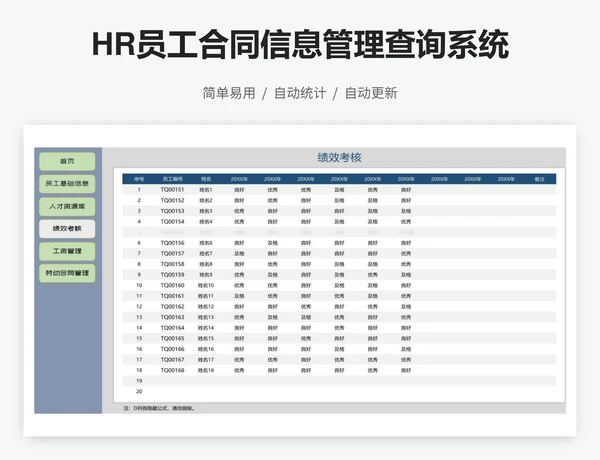Select employee ID cell TQ00158

pos(173,264)
